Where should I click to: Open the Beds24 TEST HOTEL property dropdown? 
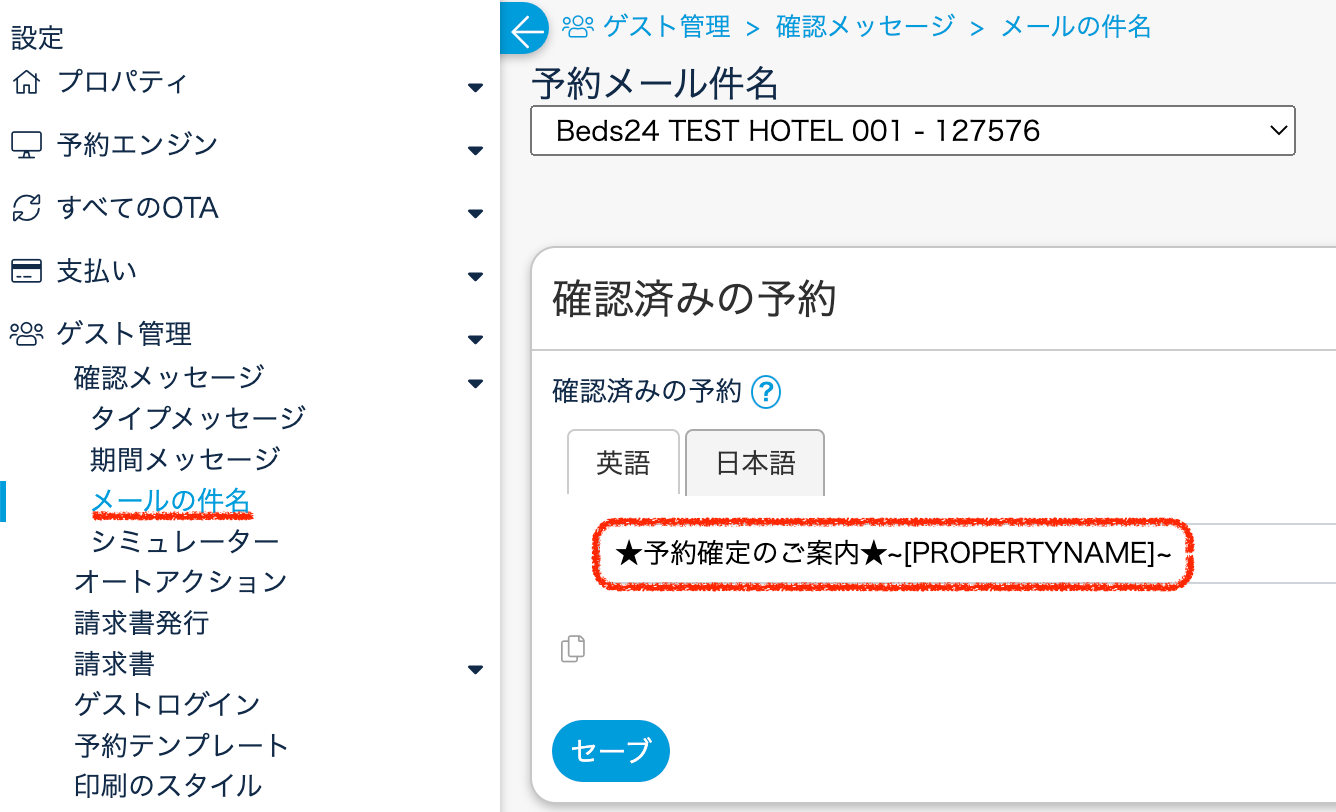click(x=912, y=131)
